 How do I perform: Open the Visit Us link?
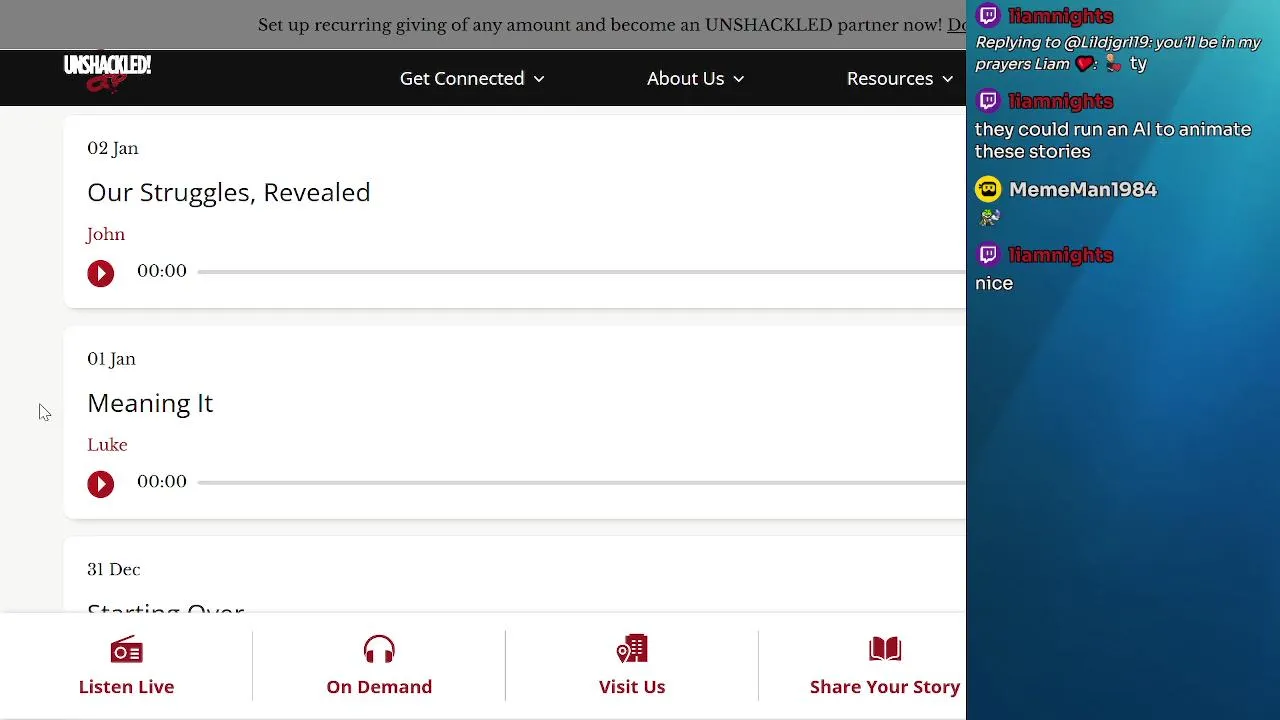(632, 686)
